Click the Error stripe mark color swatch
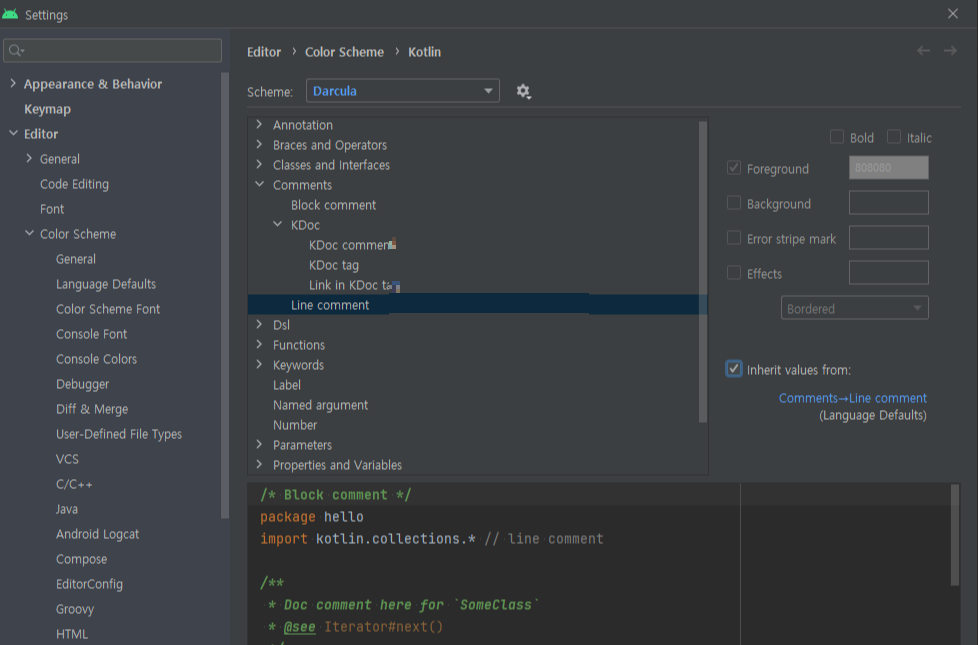The image size is (978, 645). click(x=888, y=238)
